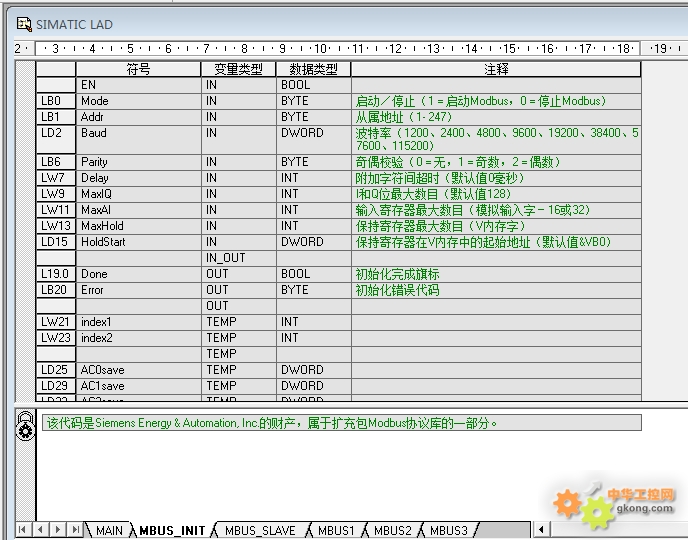Click the BOOL data type of Done

(314, 274)
